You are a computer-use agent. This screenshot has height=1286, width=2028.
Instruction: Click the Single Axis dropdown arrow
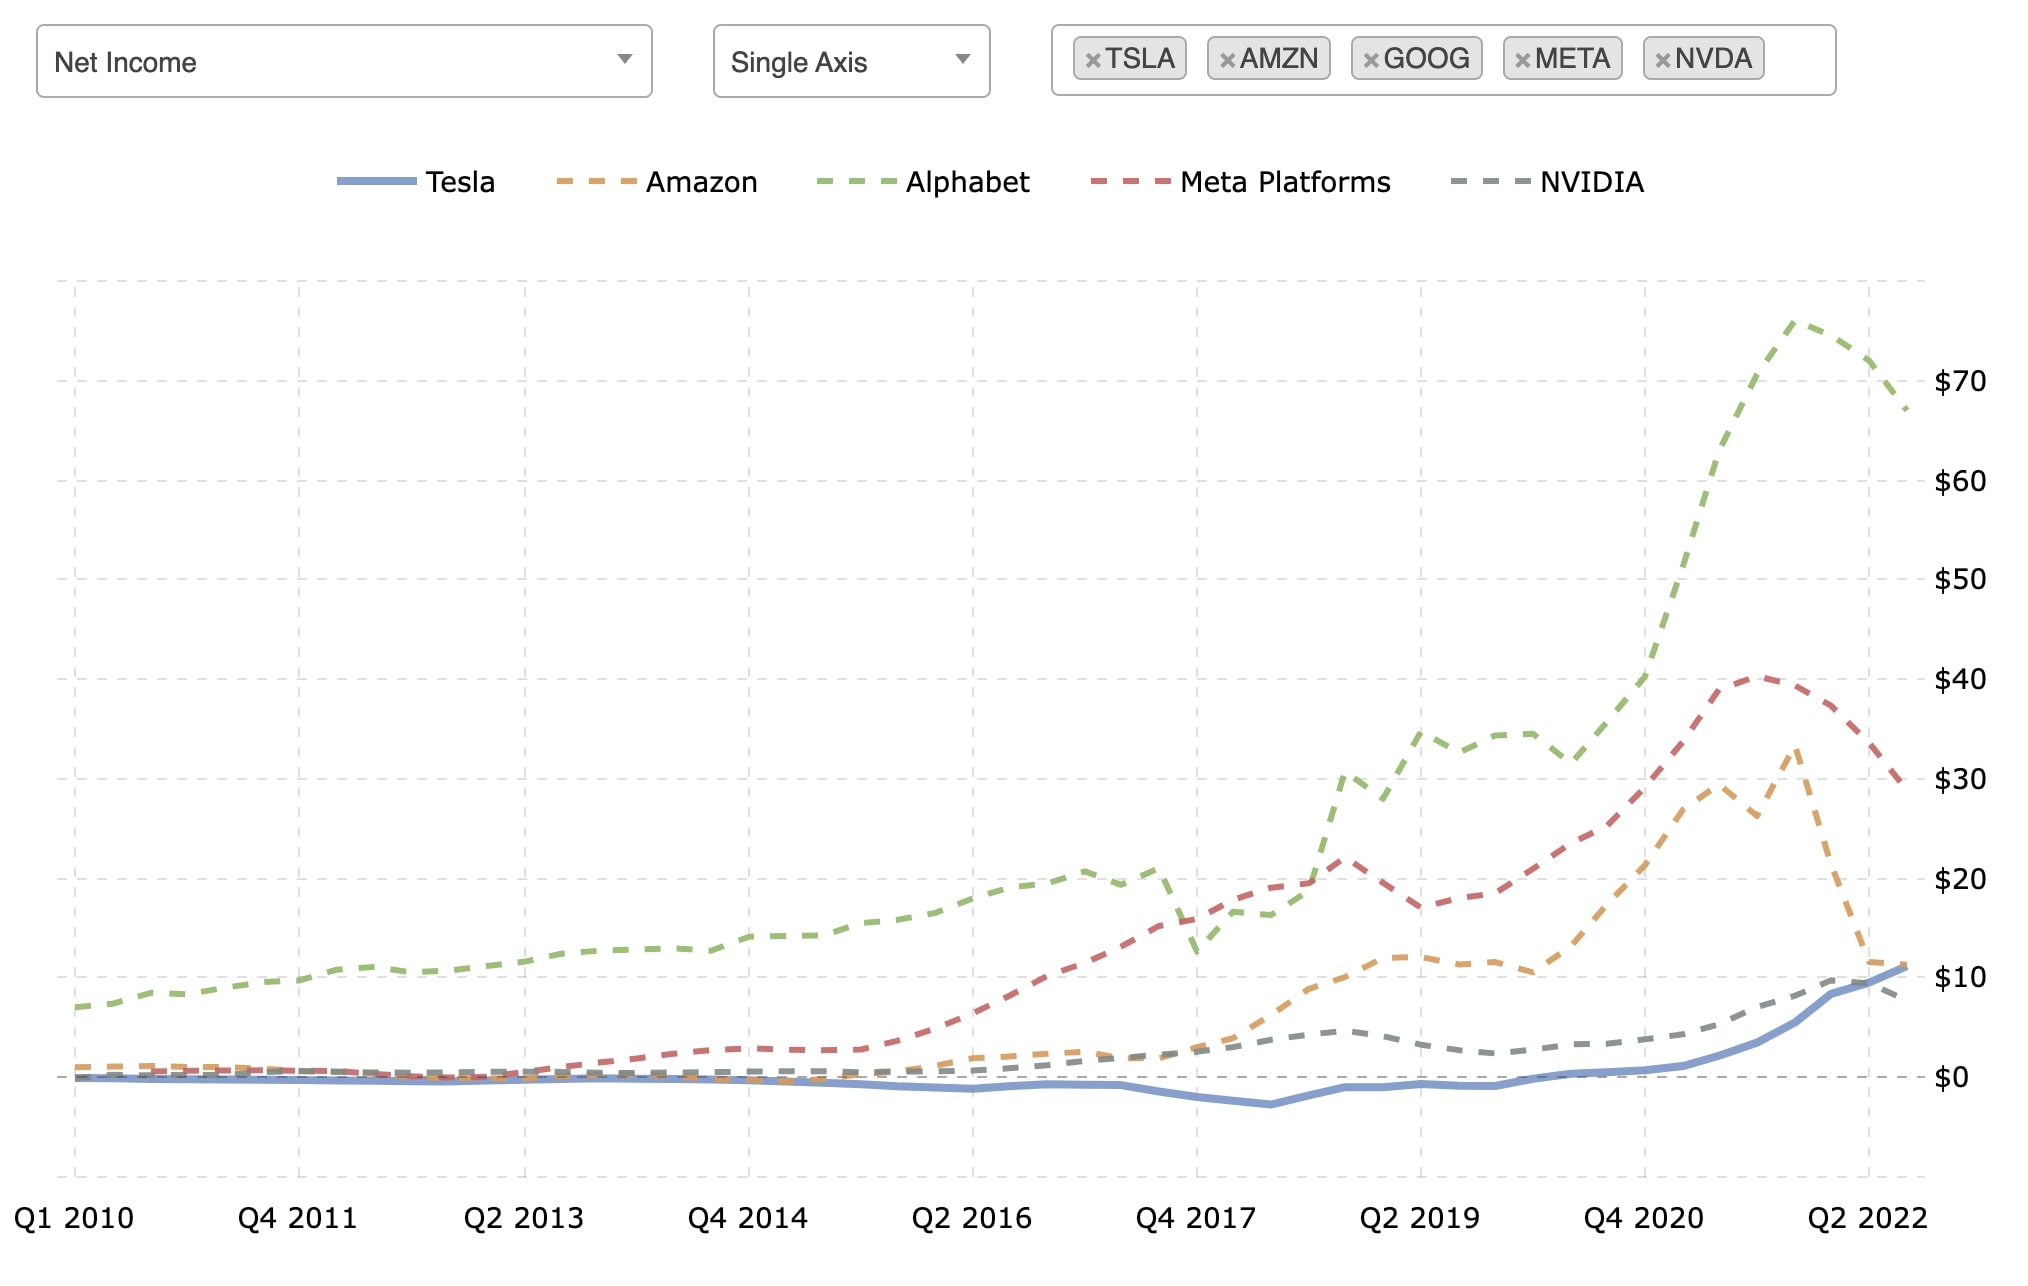tap(963, 59)
